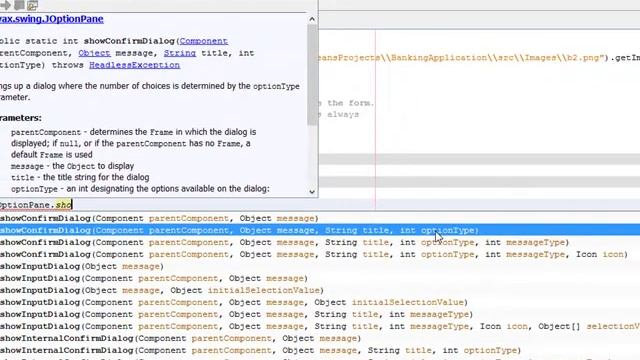Open the javax.swing.JOptionPane class link
The image size is (640, 360).
51,19
